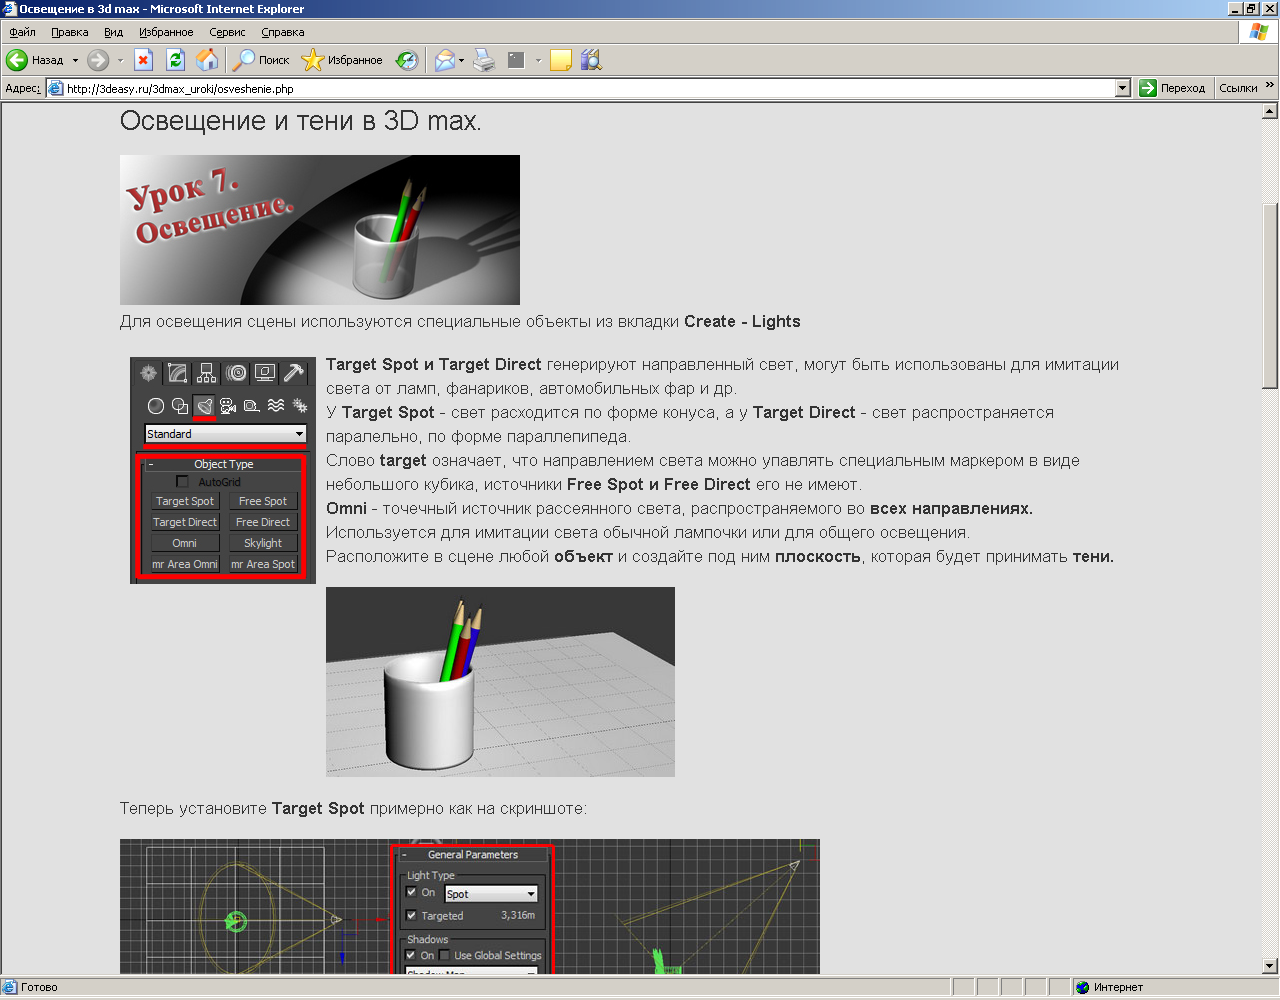Go back with the Назад arrow button
Viewport: 1280px width, 1000px height.
pyautogui.click(x=35, y=60)
